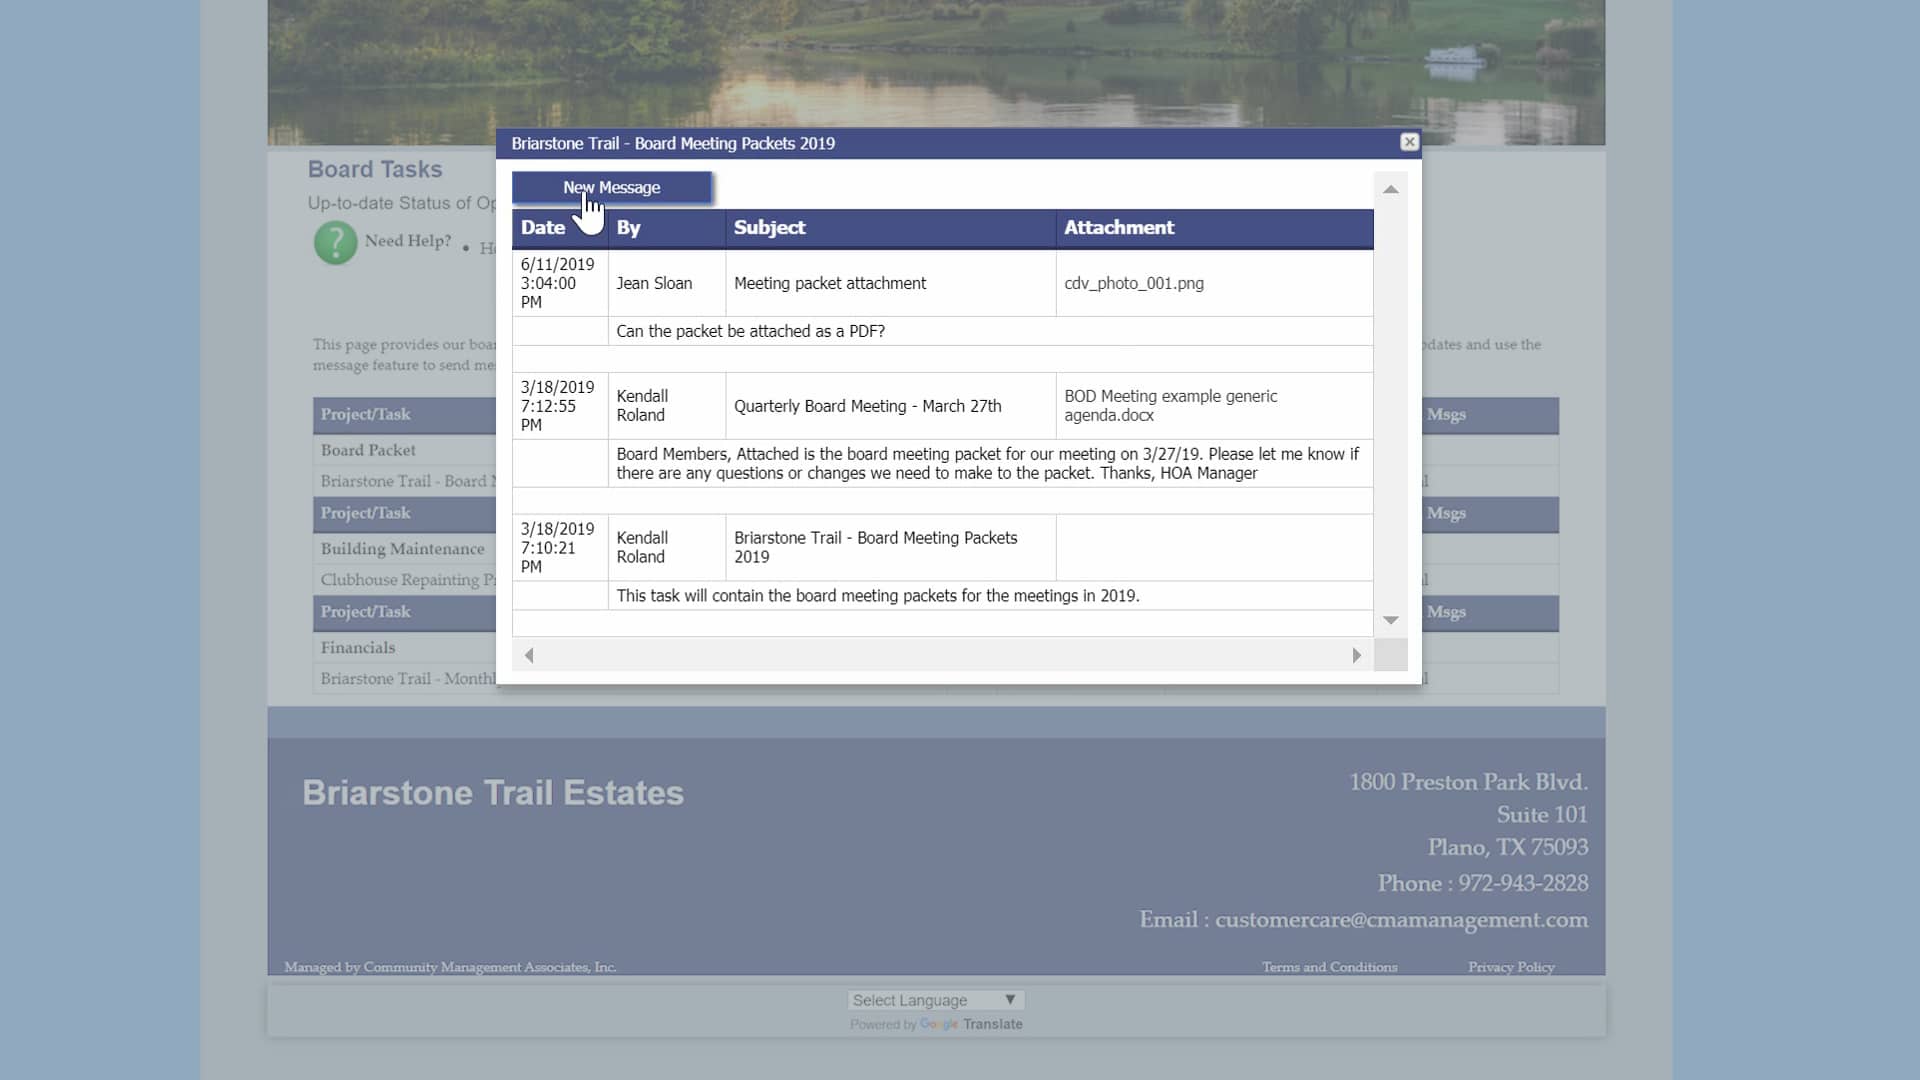1920x1080 pixels.
Task: Click the Need Help question mark icon
Action: 334,243
